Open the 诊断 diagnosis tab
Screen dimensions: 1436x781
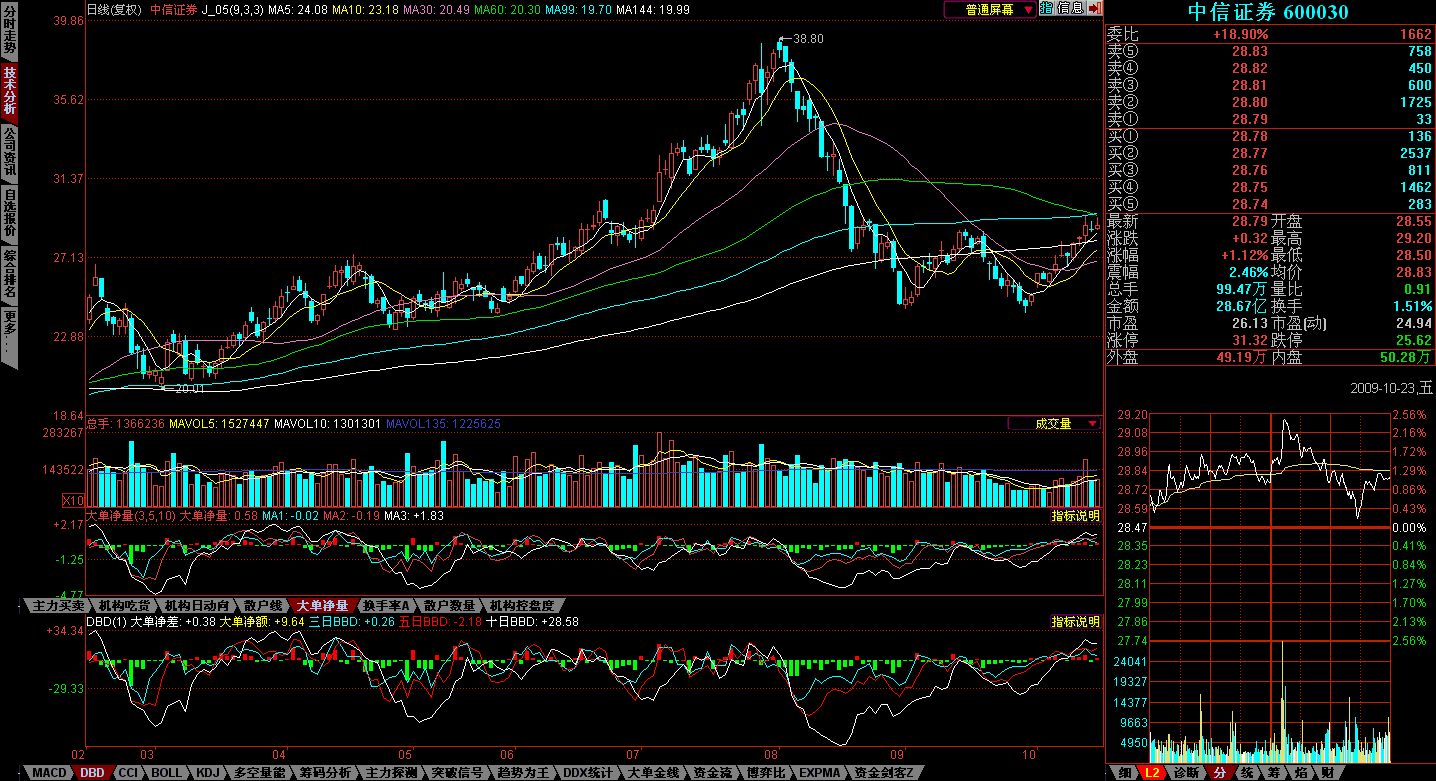(1186, 773)
